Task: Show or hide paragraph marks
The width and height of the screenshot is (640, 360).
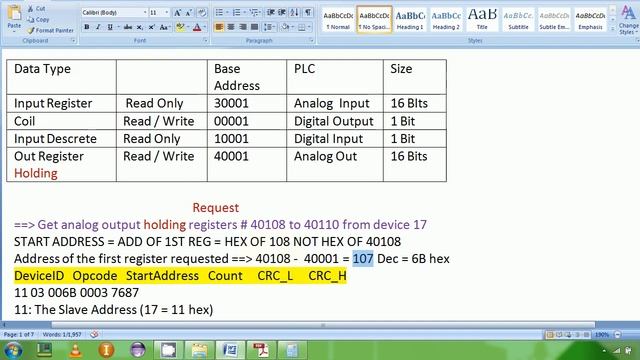Action: (308, 13)
